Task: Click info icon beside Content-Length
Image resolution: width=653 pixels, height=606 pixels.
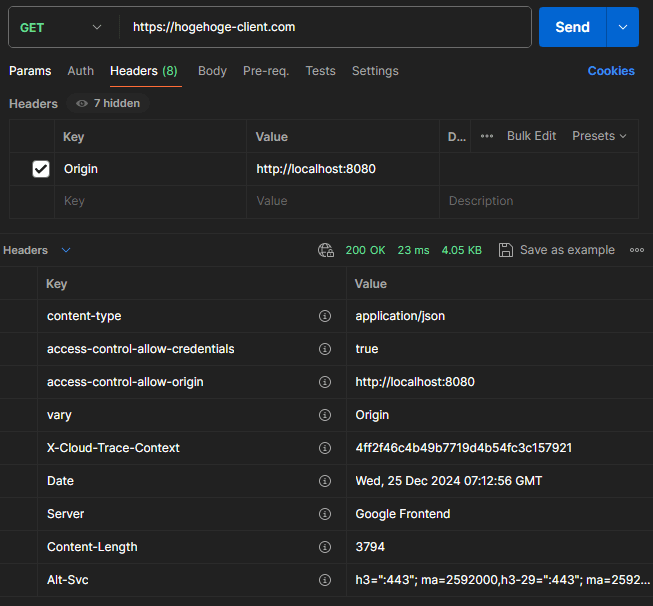Action: 325,547
